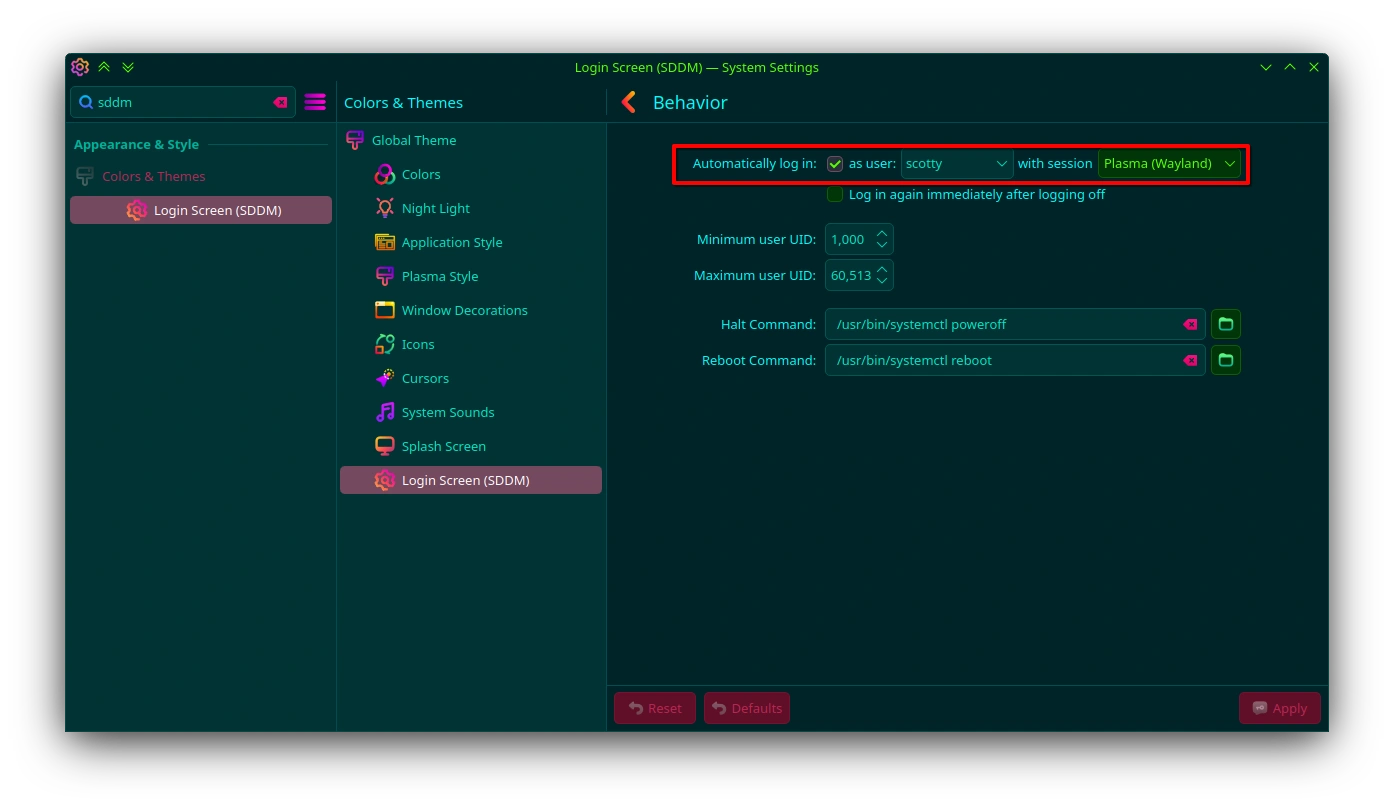Decrease Minimum user UID with down arrow
This screenshot has height=809, width=1394.
882,246
